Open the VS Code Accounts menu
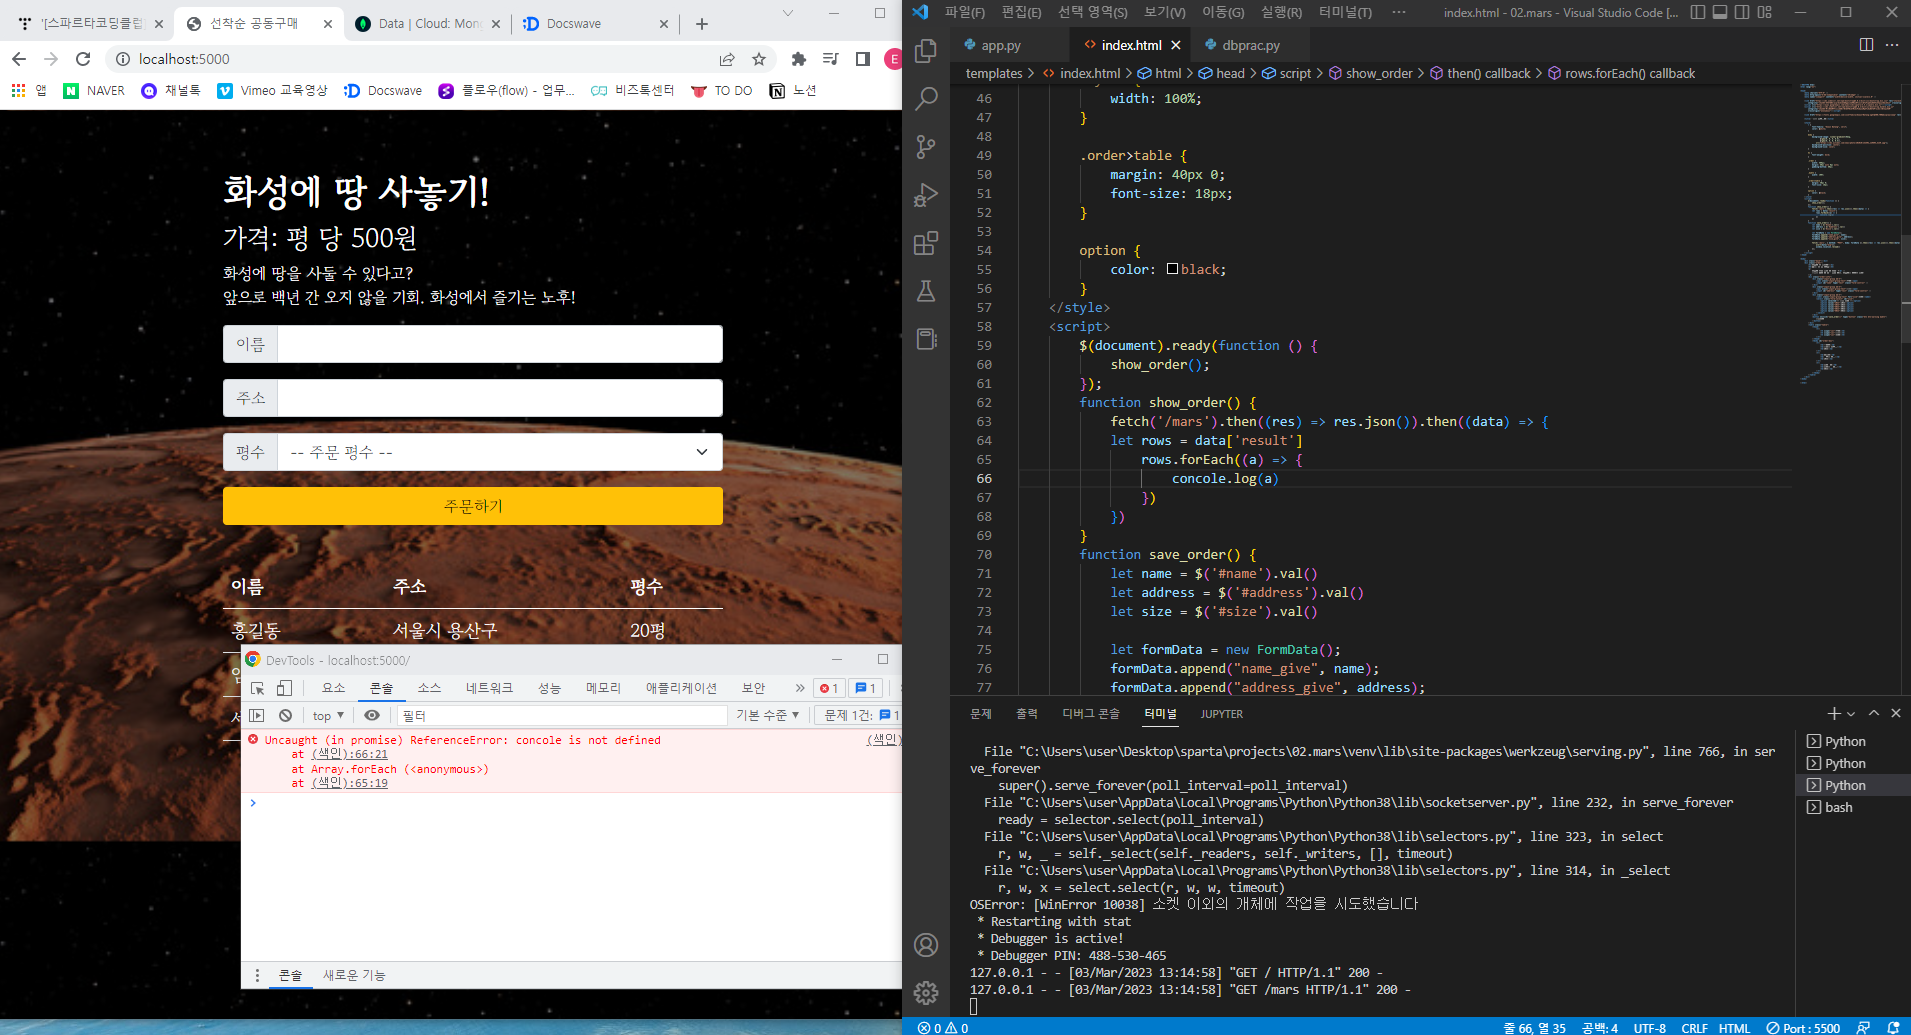 926,945
